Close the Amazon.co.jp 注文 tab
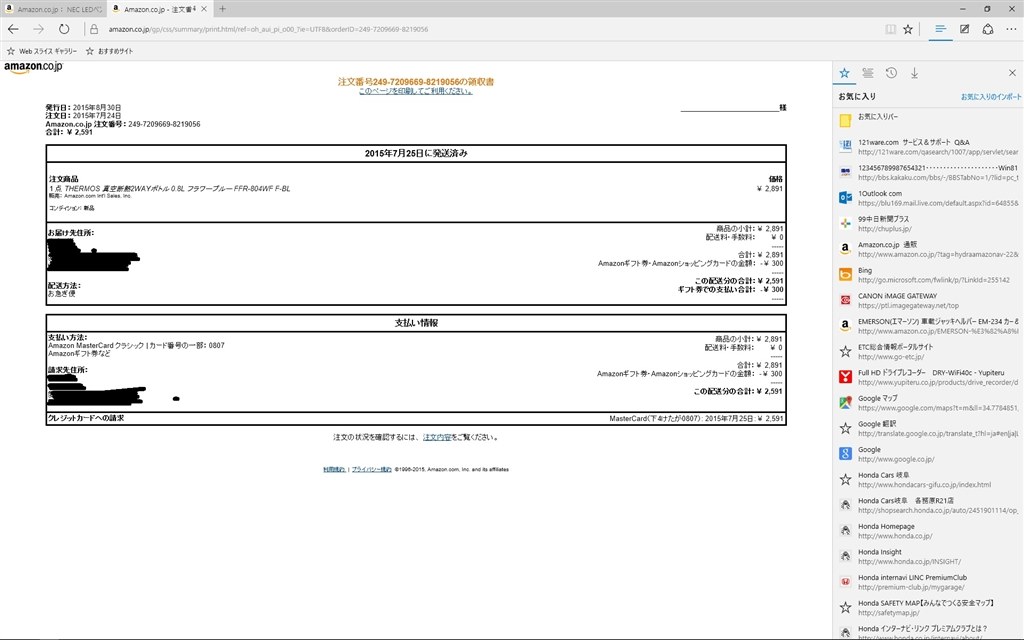 204,9
